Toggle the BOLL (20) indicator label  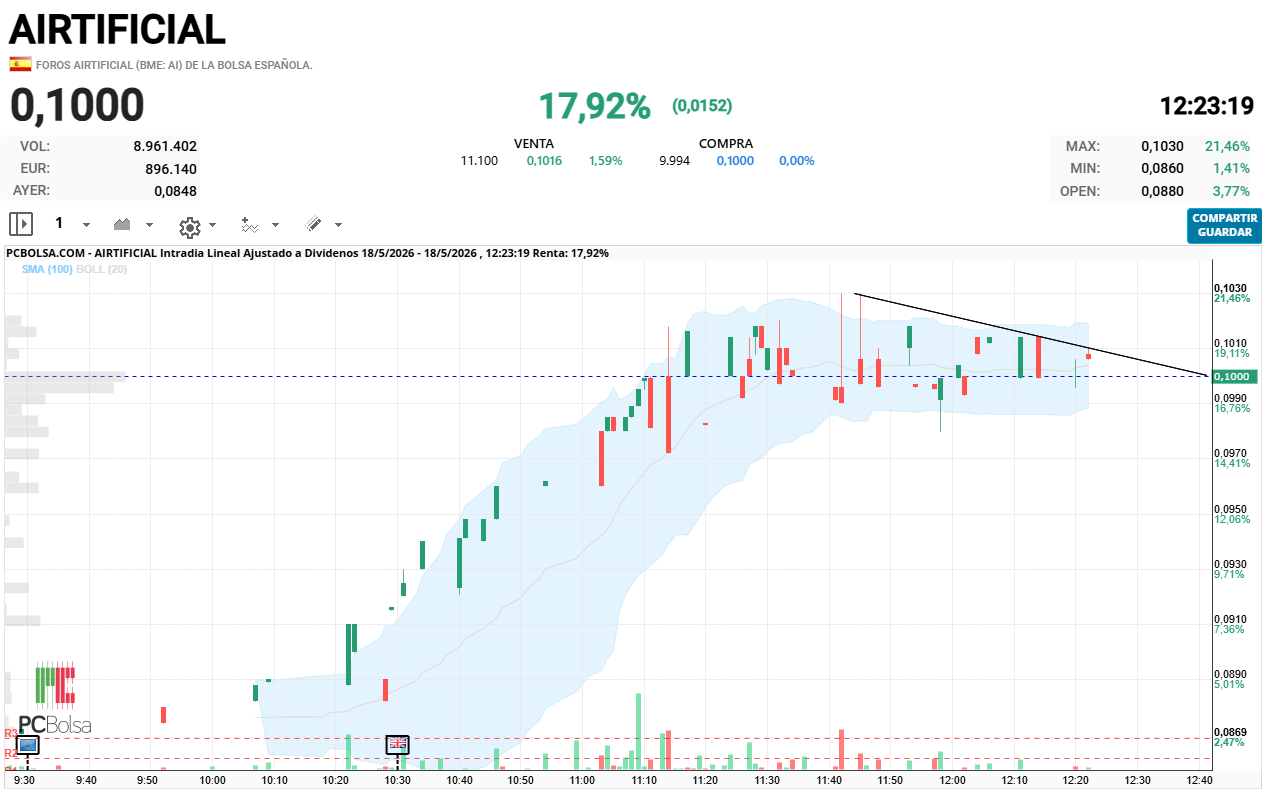coord(102,269)
